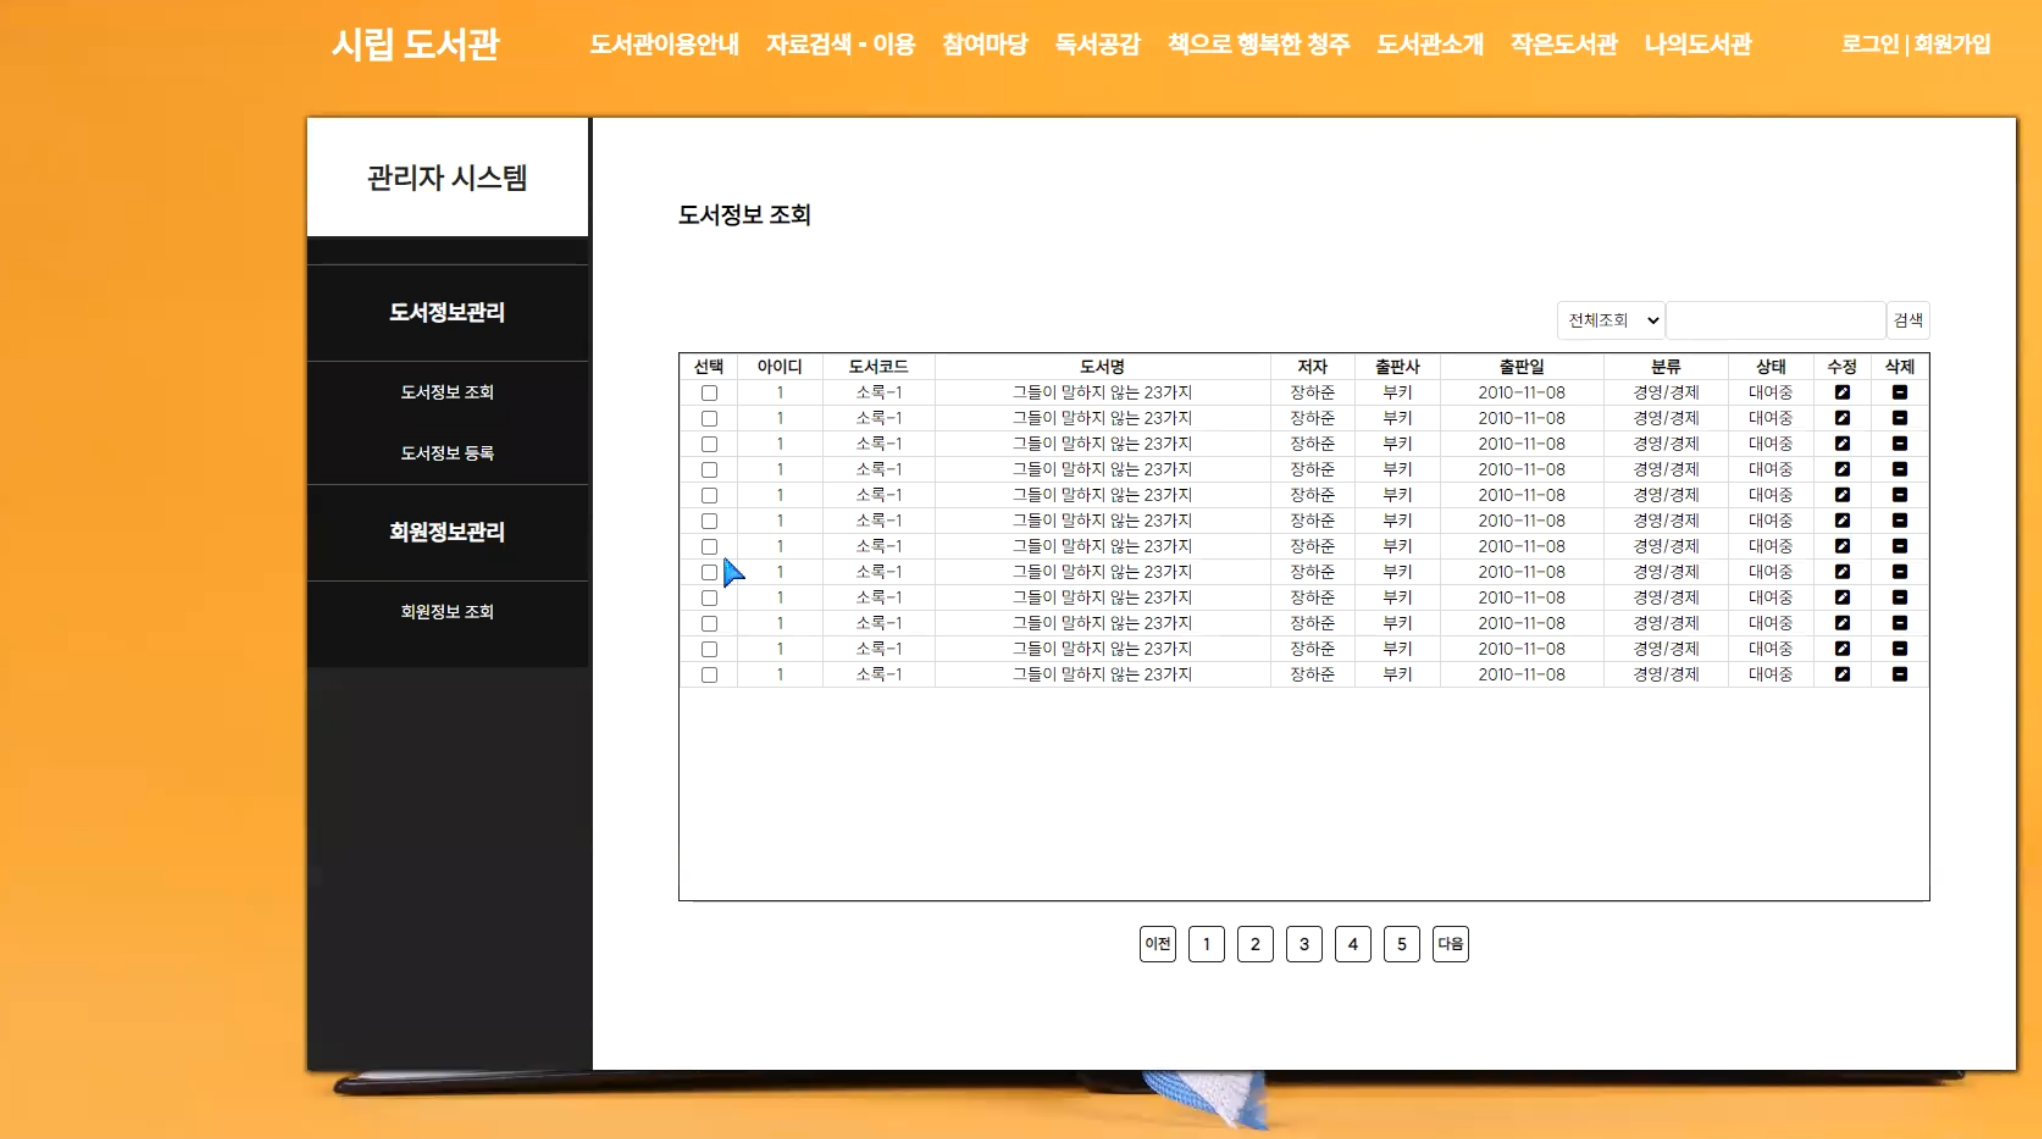The image size is (2042, 1139).
Task: Click edit icon in the third table row
Action: 1842,444
